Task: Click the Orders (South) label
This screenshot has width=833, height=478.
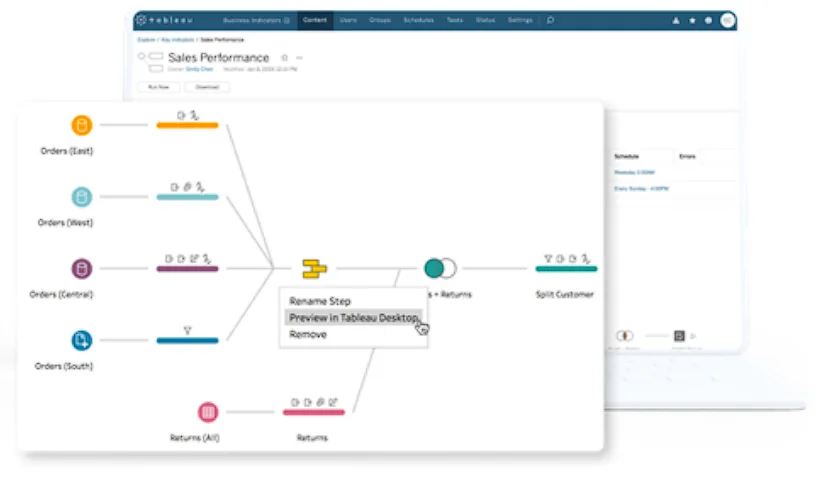Action: click(64, 366)
